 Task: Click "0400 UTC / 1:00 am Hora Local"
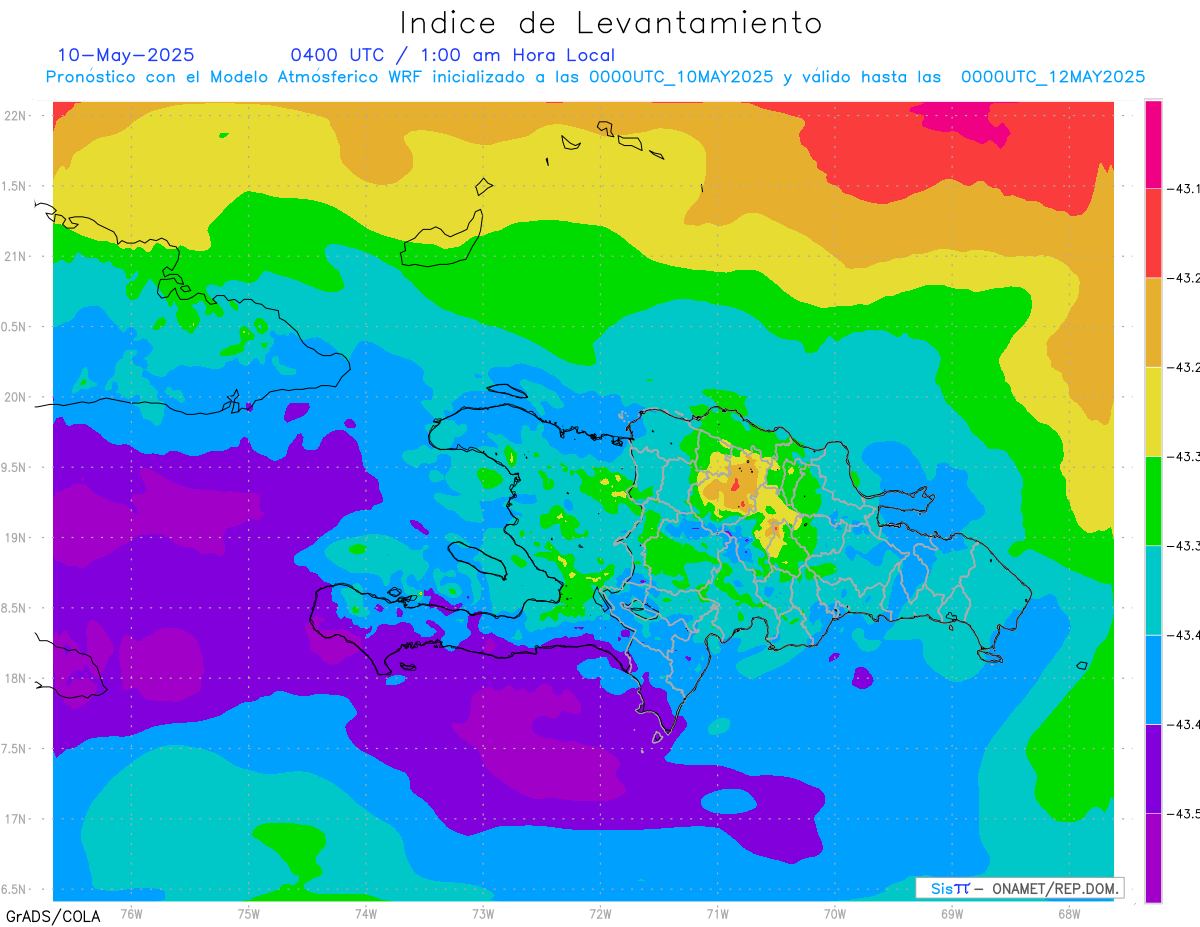(453, 56)
